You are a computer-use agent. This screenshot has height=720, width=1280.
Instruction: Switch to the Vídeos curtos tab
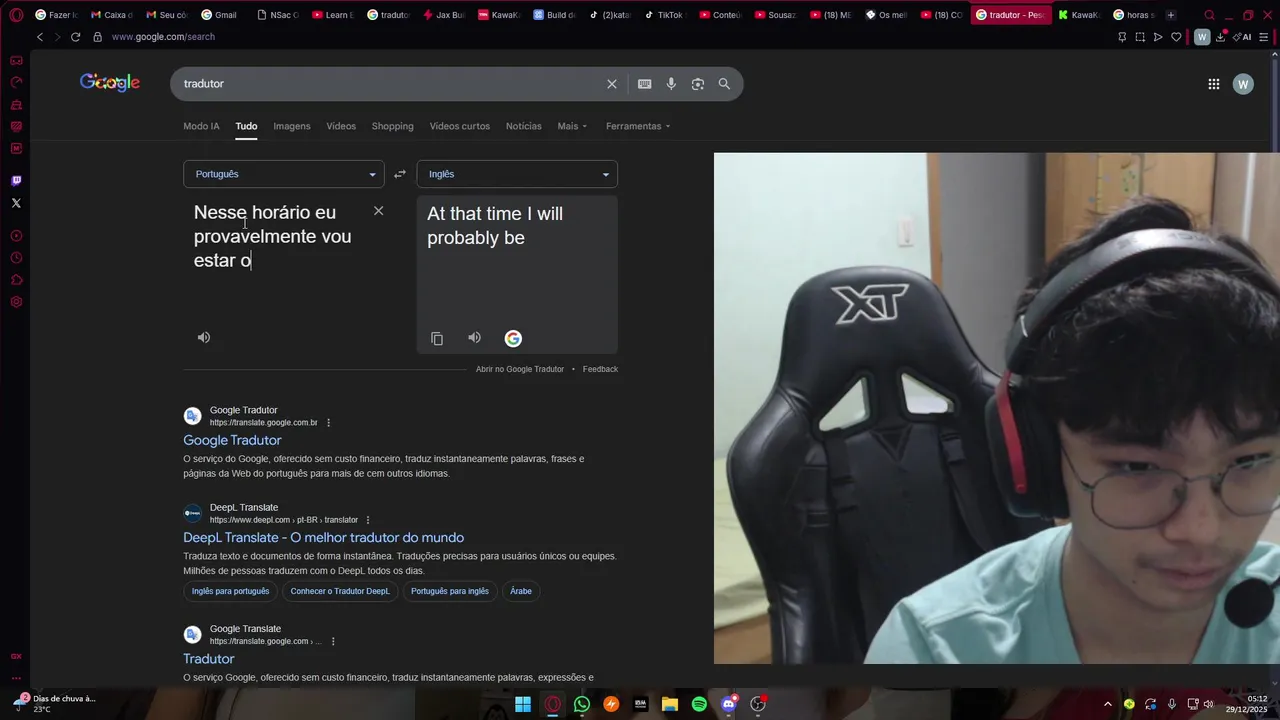pyautogui.click(x=460, y=126)
